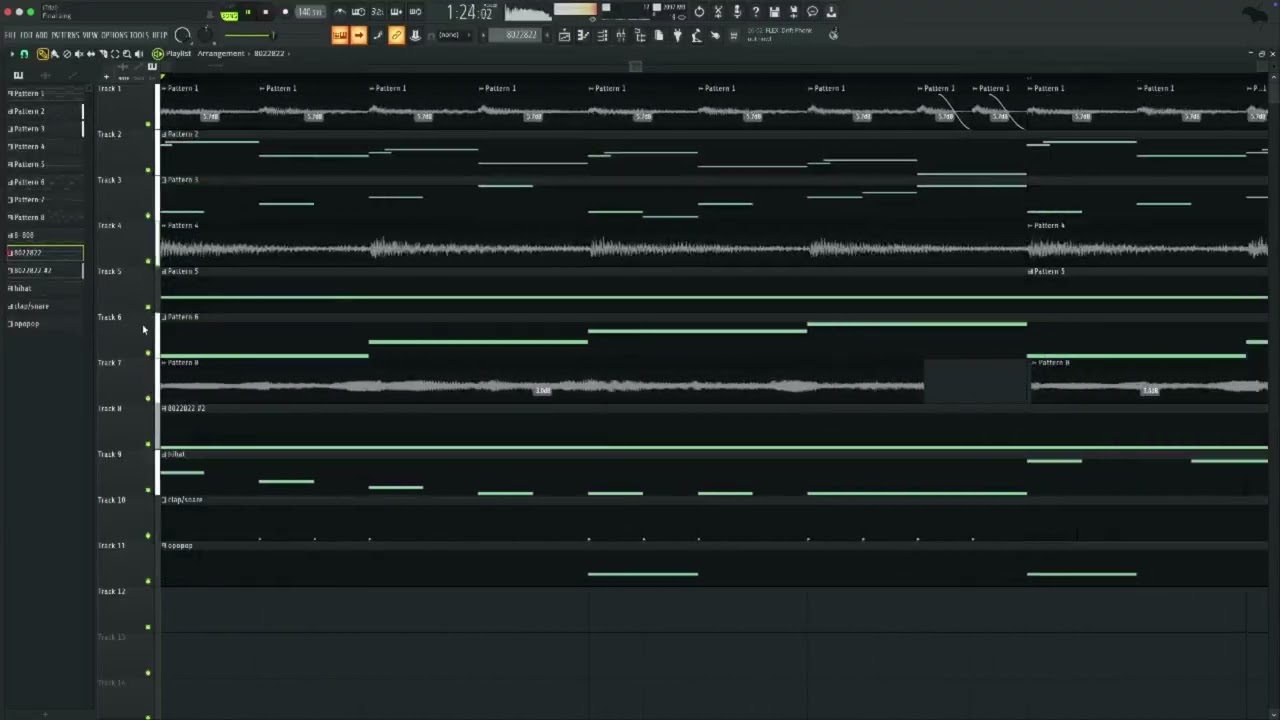Click the master volume knob
Viewport: 1280px width, 720px height.
tap(182, 35)
